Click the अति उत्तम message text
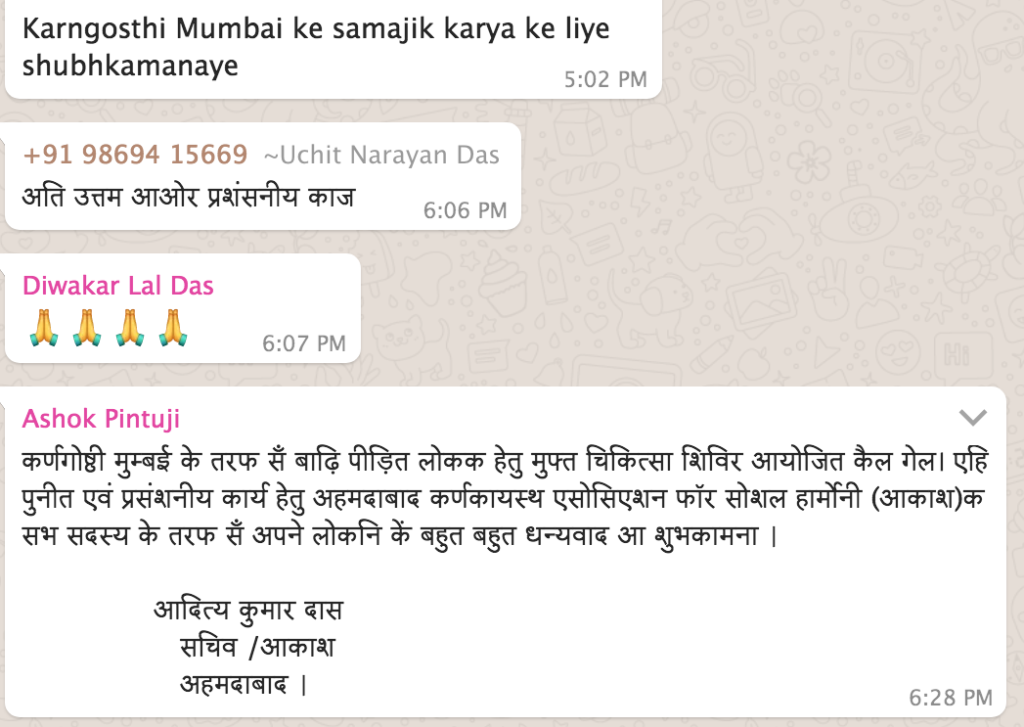This screenshot has width=1024, height=727. click(x=189, y=196)
